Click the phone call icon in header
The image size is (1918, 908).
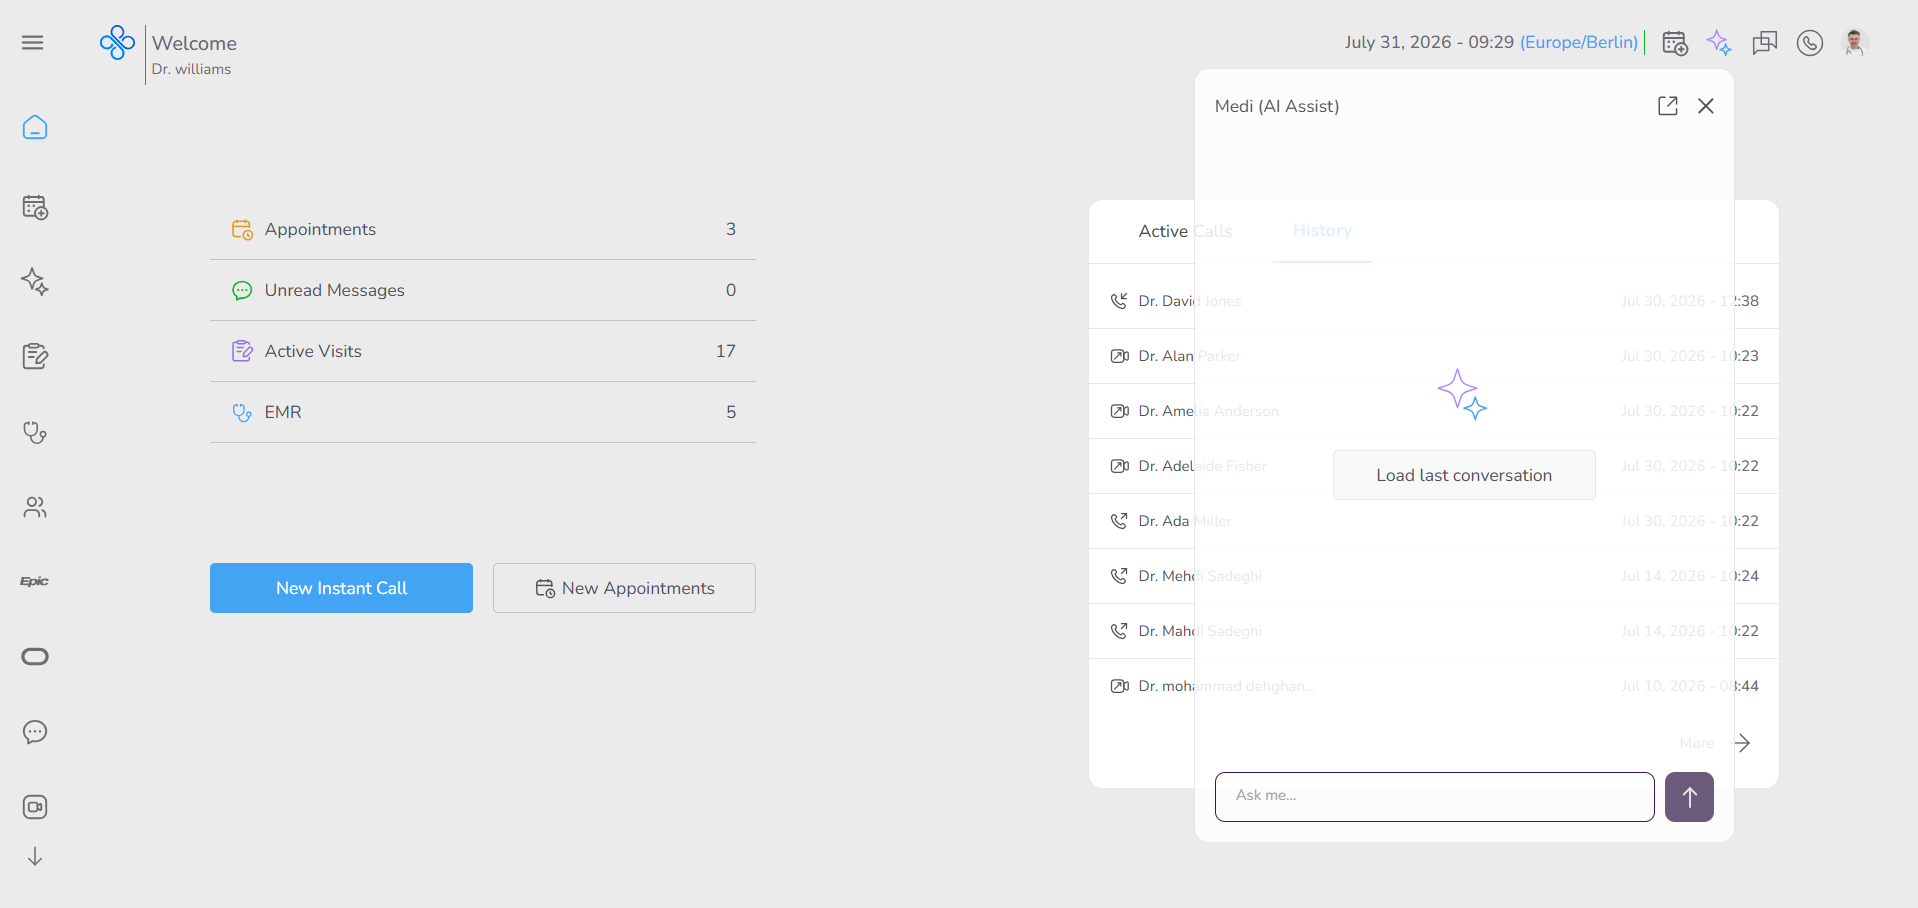click(x=1809, y=43)
